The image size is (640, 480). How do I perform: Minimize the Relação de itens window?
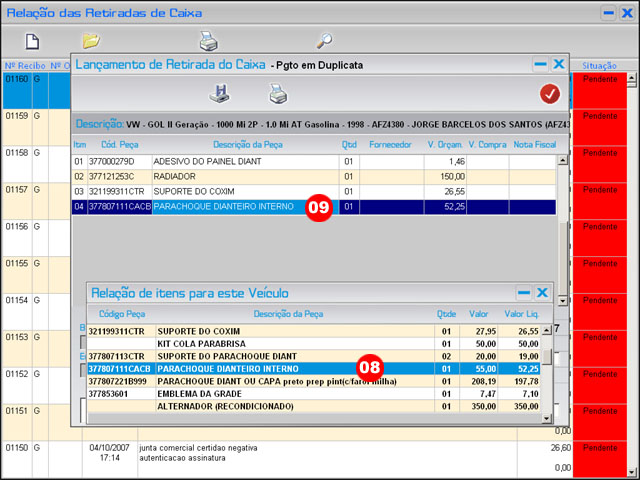pyautogui.click(x=522, y=292)
